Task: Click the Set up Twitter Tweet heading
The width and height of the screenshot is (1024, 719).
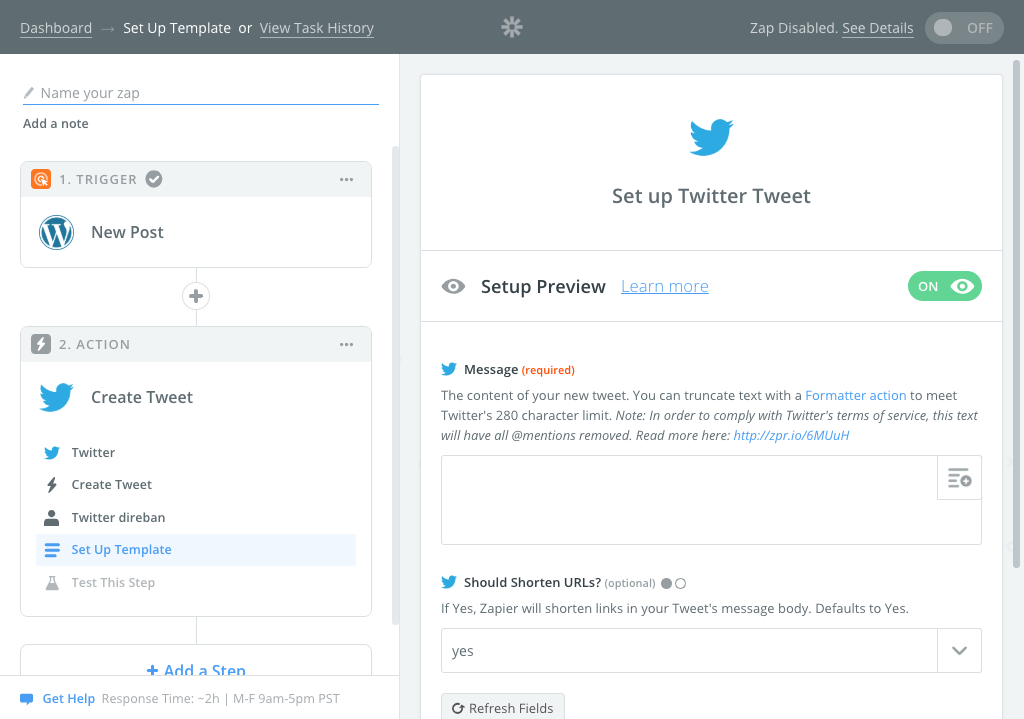Action: [x=711, y=196]
